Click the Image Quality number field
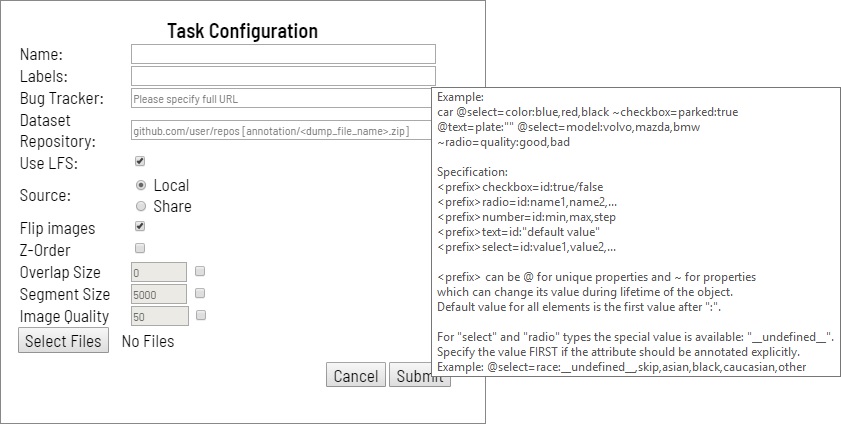841x424 pixels. click(159, 316)
